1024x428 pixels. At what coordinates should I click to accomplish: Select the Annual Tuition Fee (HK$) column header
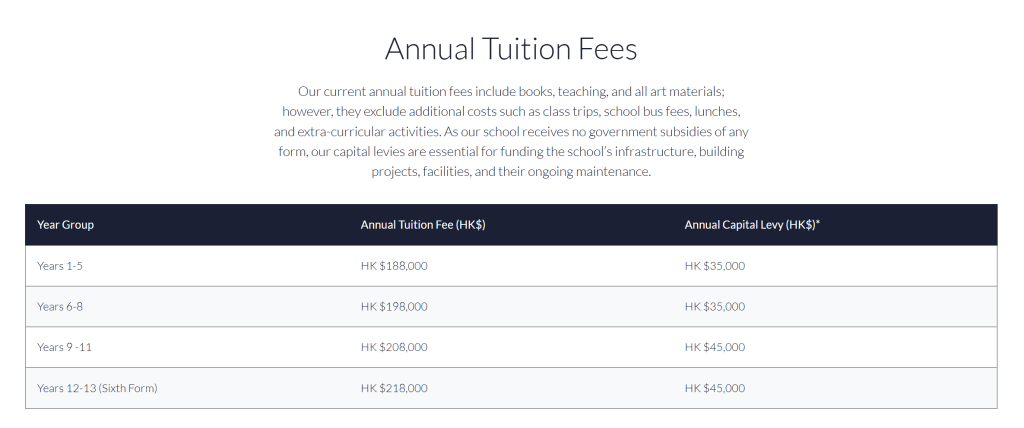[x=423, y=225]
